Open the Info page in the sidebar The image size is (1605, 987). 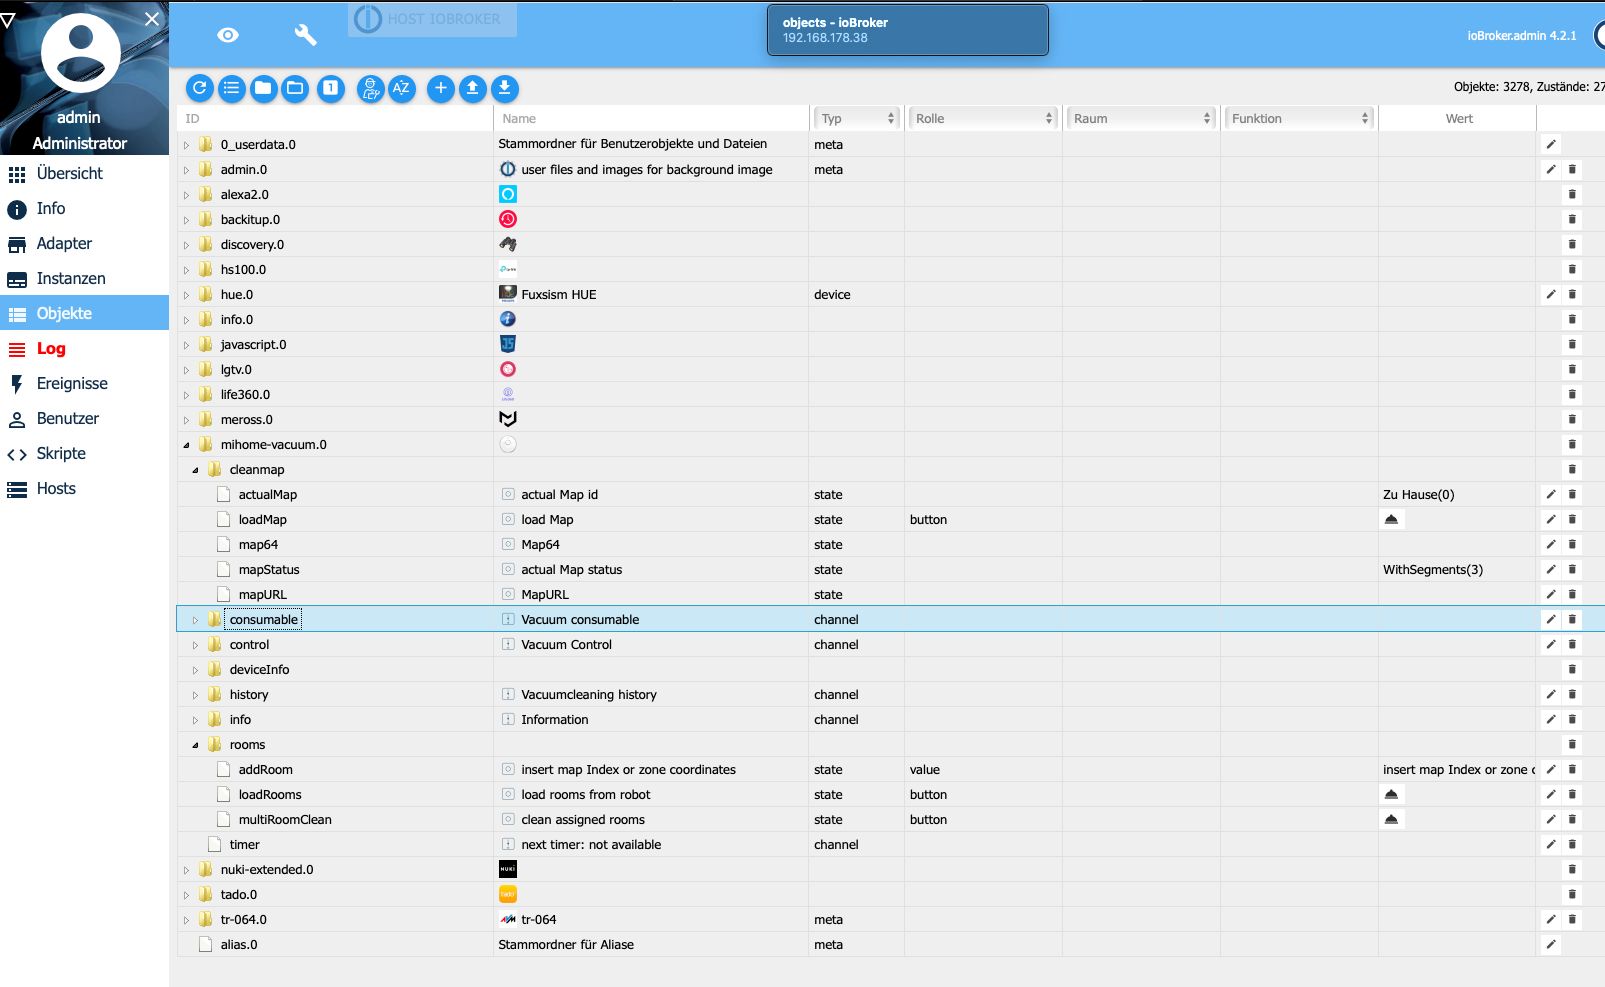(84, 208)
